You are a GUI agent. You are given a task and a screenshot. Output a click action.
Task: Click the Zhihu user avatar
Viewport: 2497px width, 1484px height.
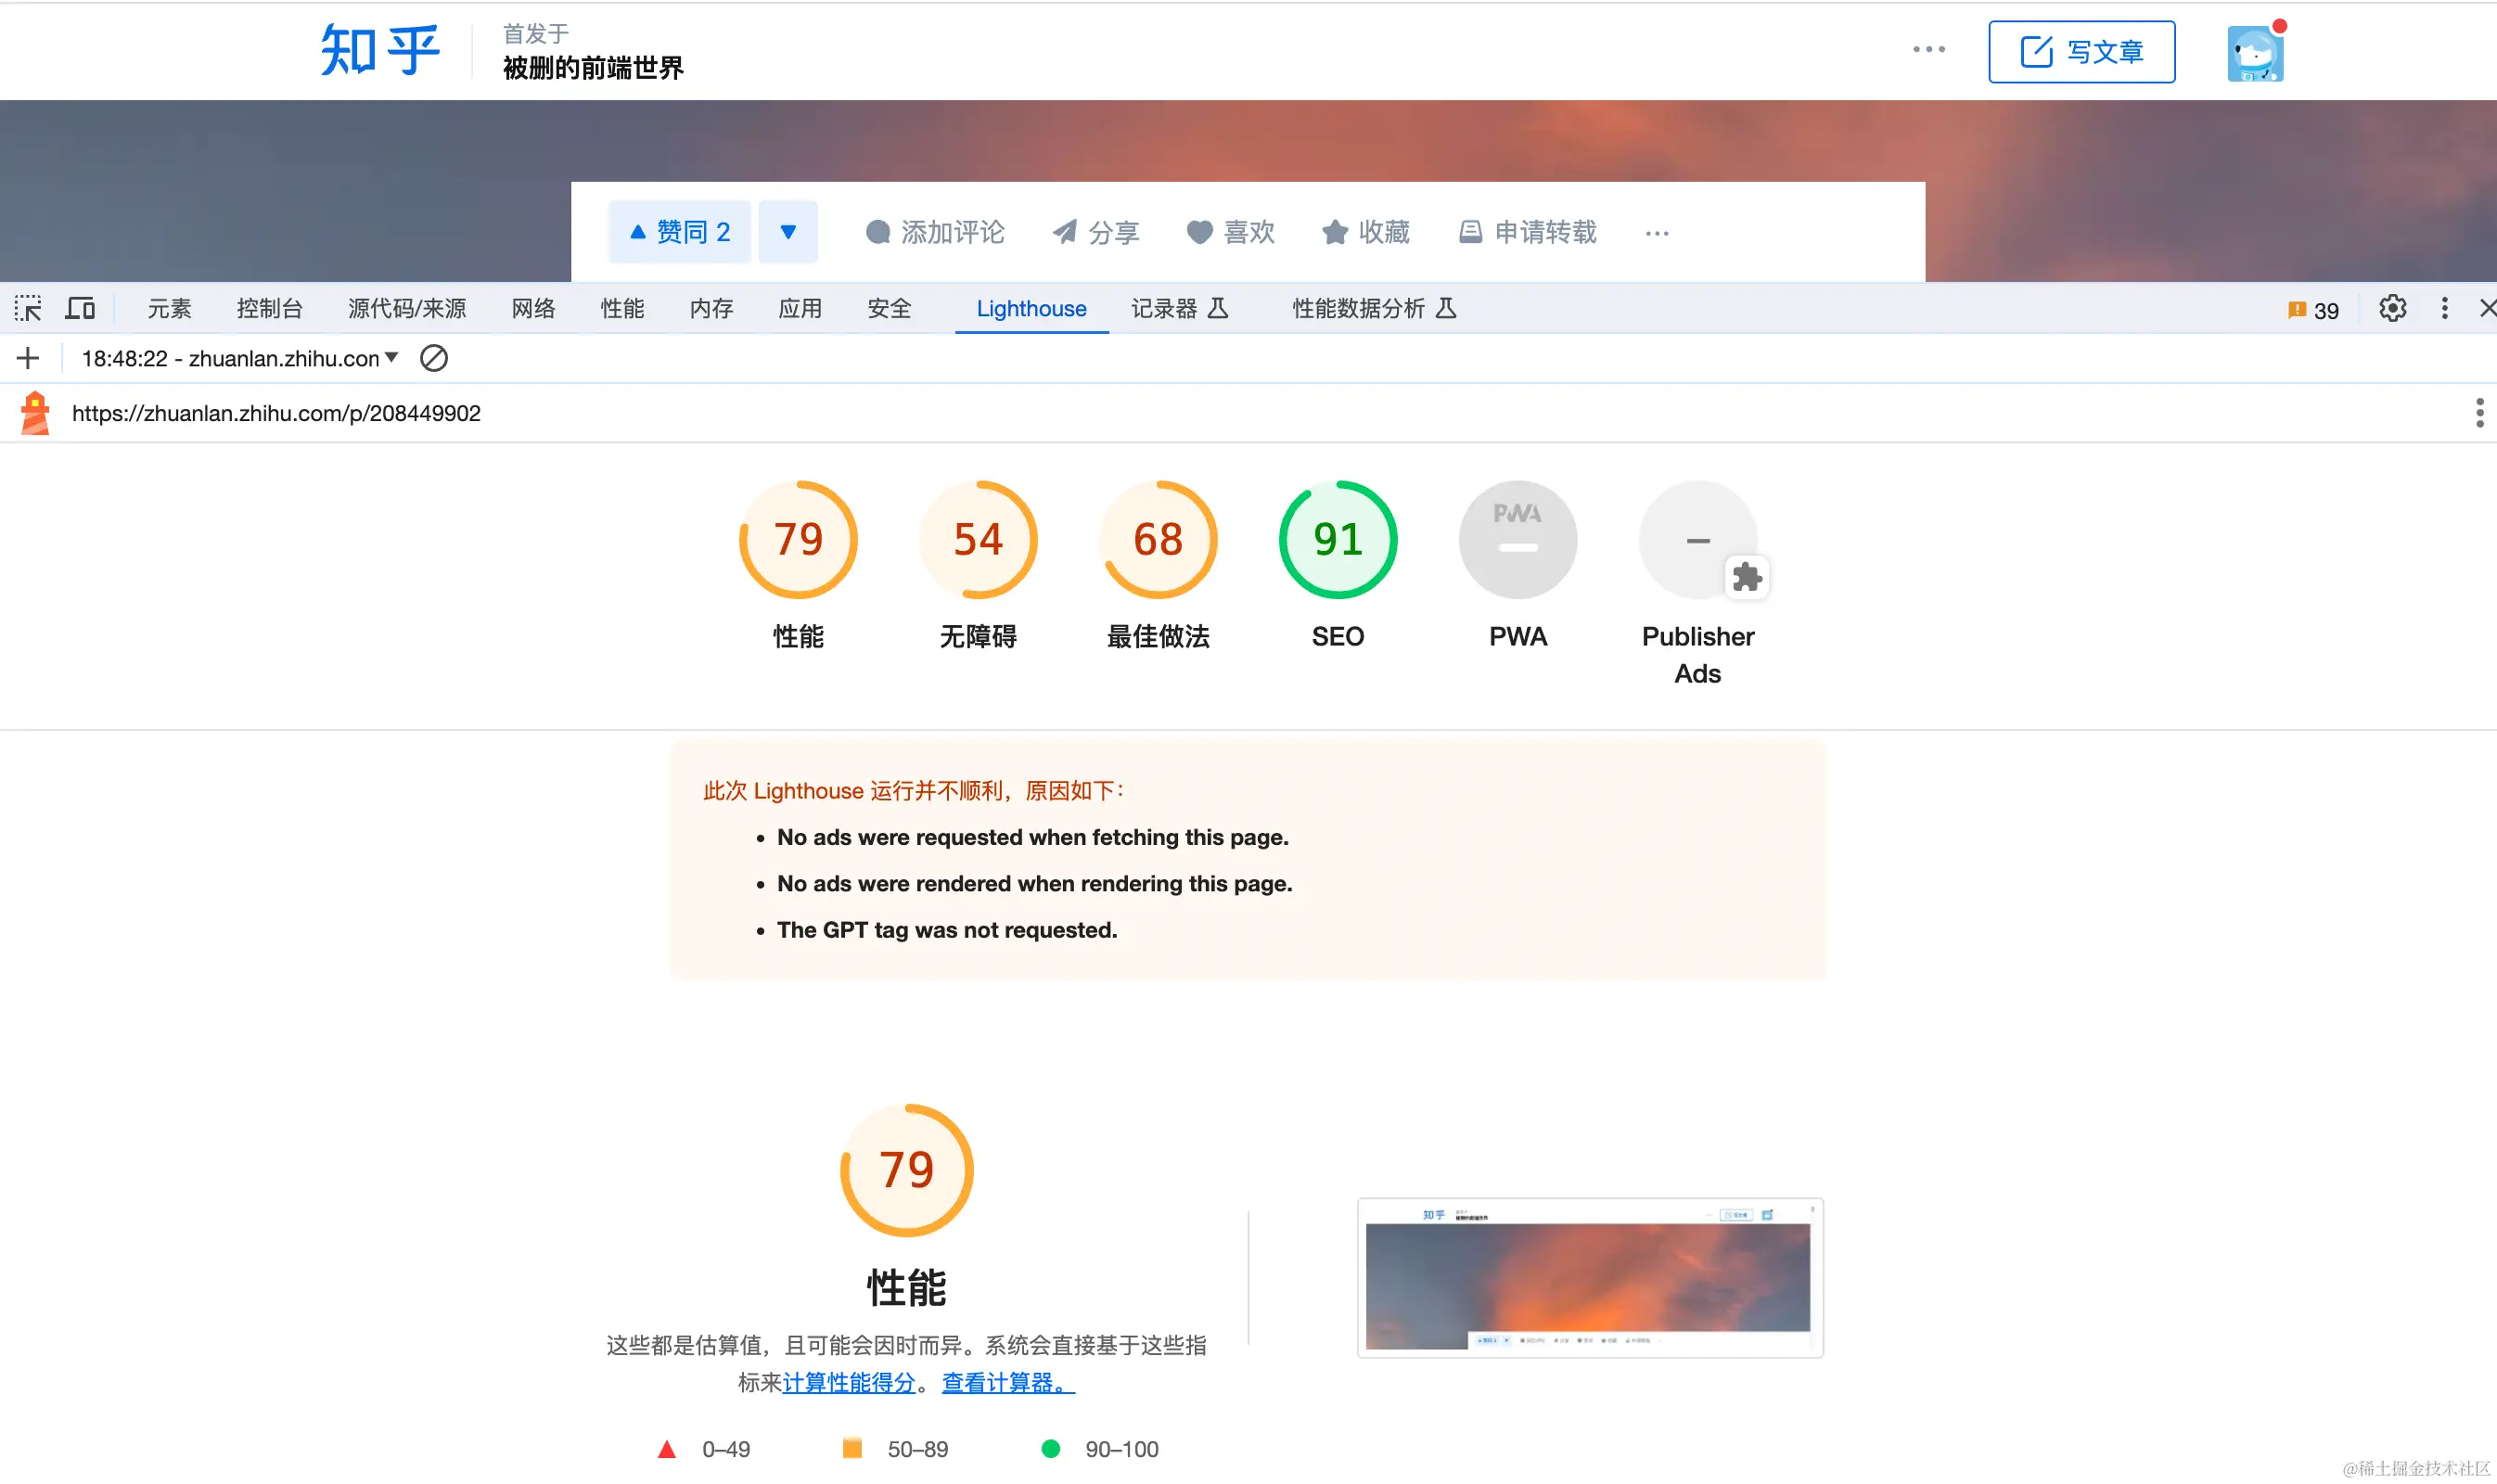[2255, 53]
